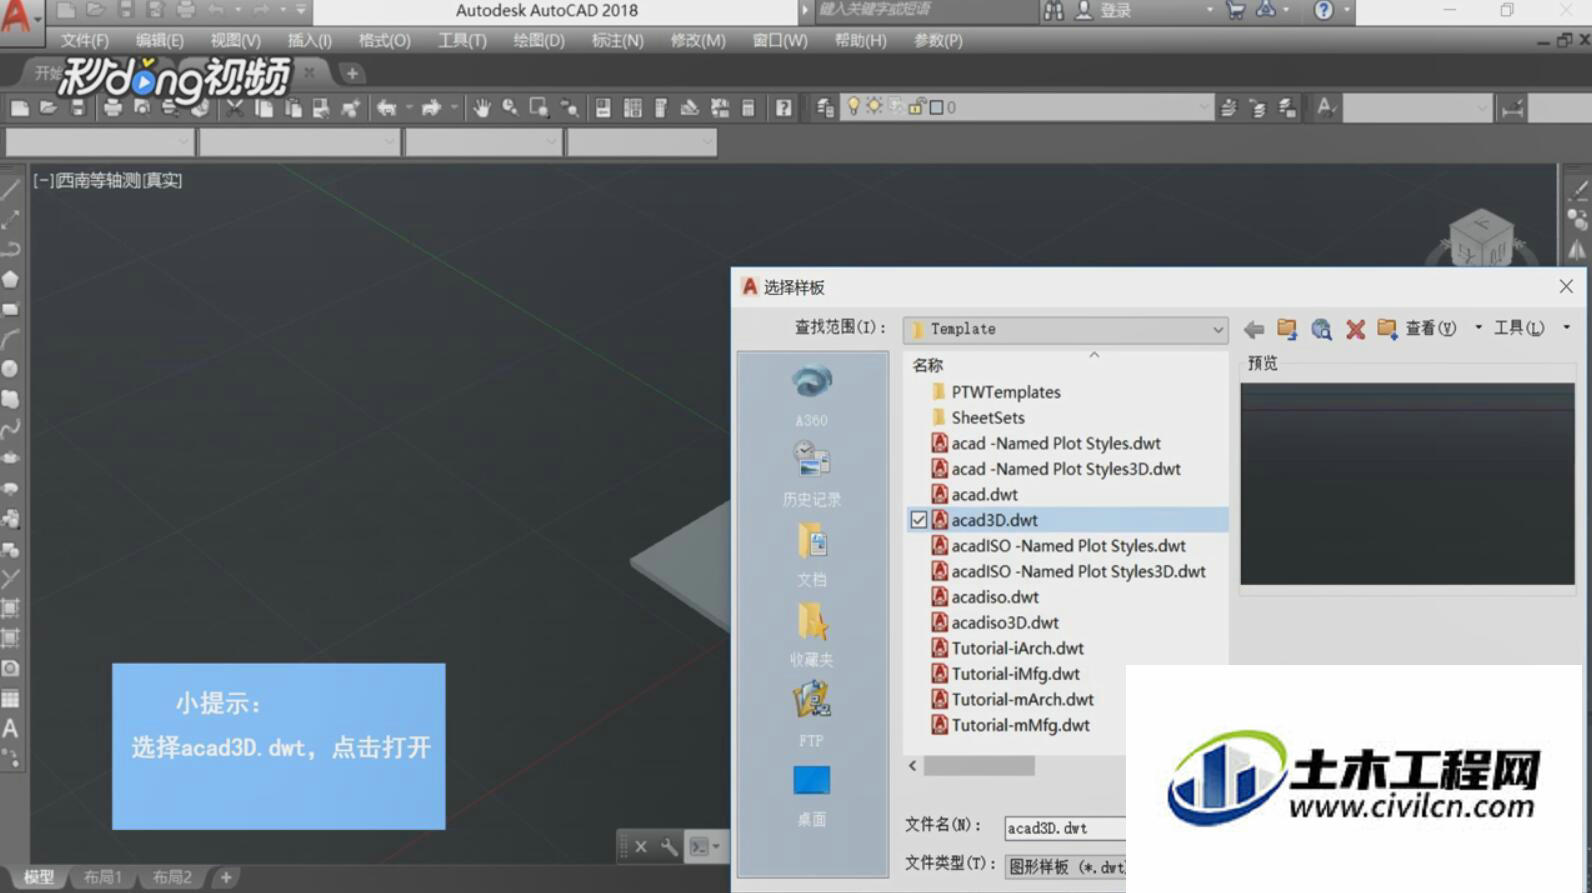Open the 编辑(E) menu
Image resolution: width=1592 pixels, height=893 pixels.
(x=159, y=41)
